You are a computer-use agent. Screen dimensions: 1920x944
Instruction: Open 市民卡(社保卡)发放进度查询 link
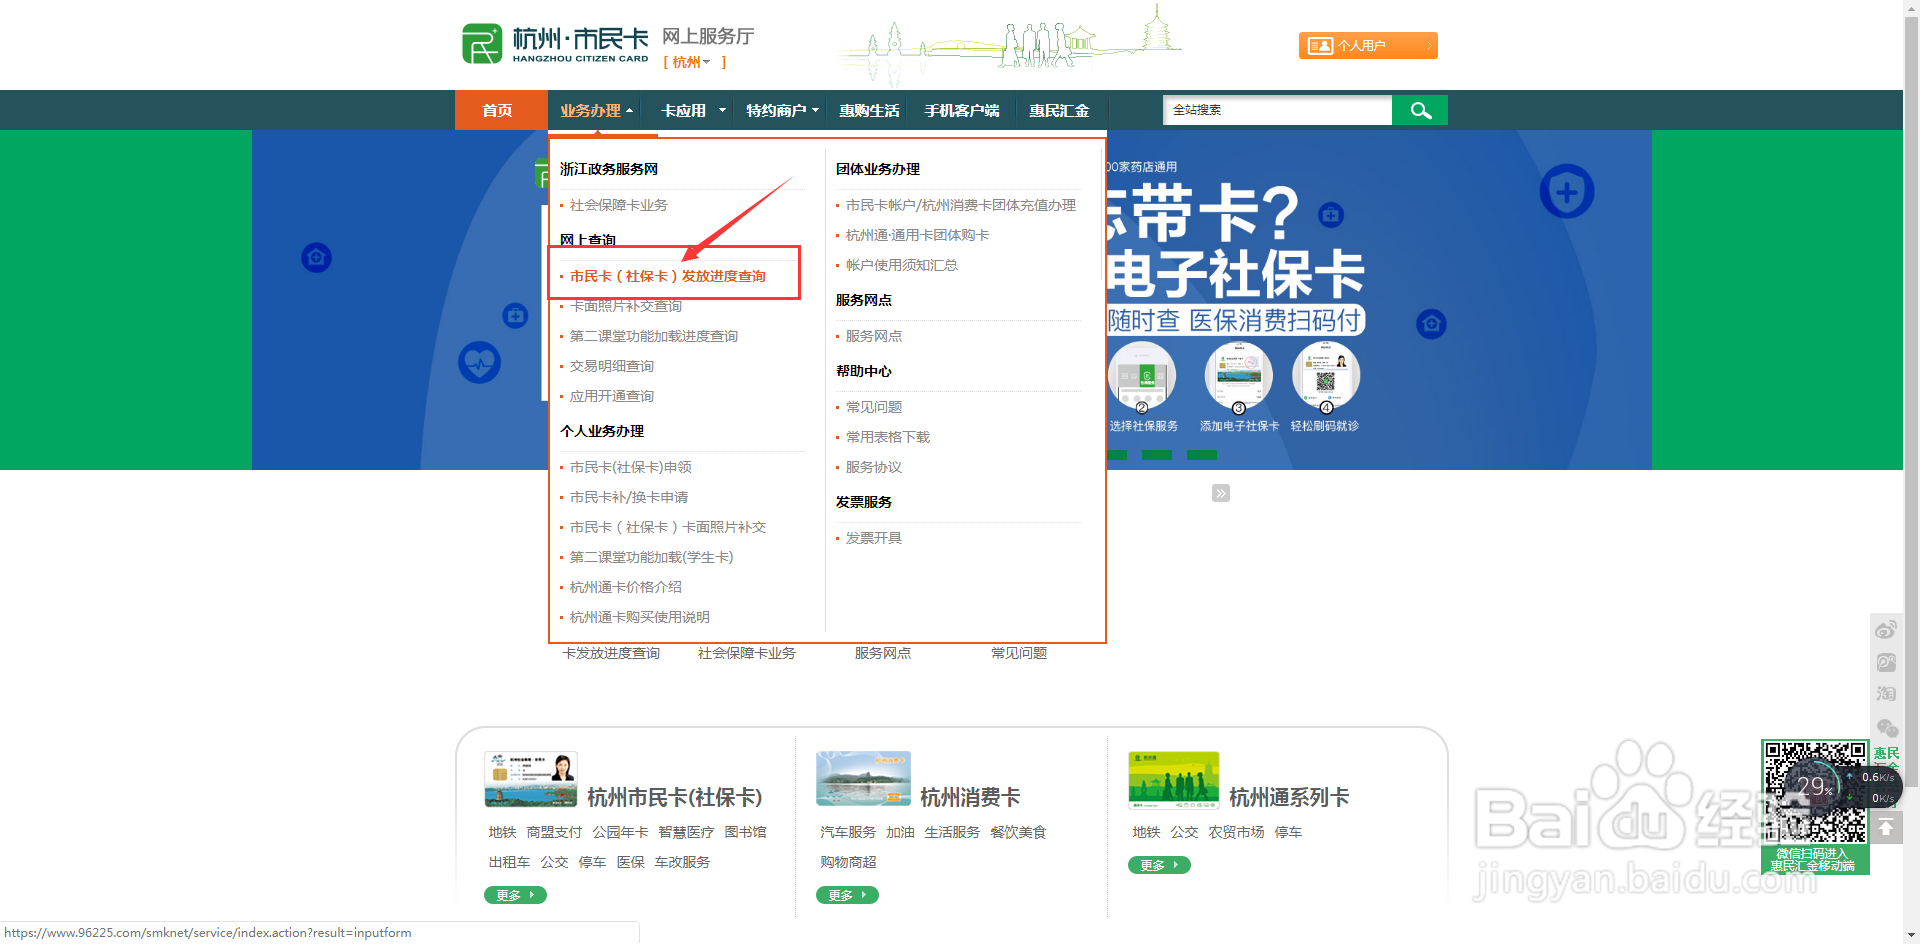[668, 276]
